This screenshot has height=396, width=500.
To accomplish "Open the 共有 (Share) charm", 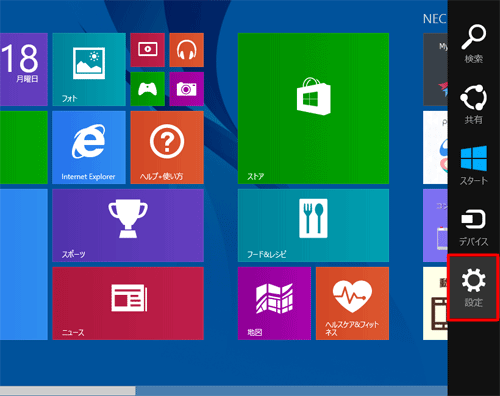I will 474,104.
